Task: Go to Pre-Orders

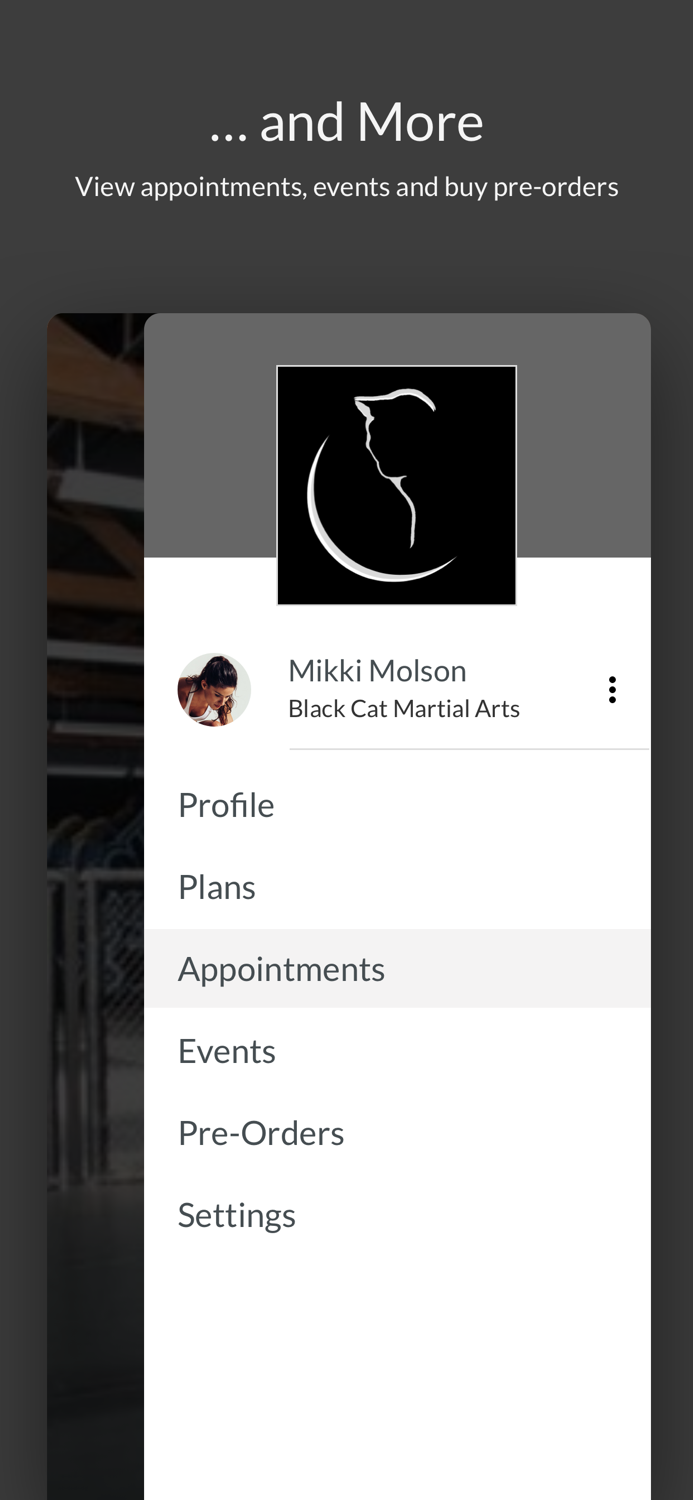Action: pyautogui.click(x=261, y=1132)
